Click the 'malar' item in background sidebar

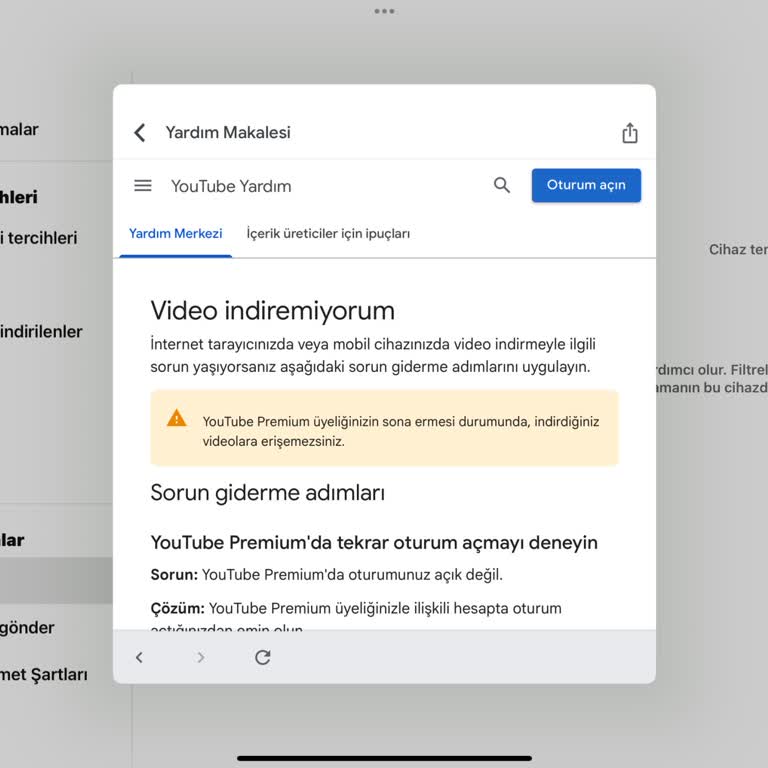(19, 129)
